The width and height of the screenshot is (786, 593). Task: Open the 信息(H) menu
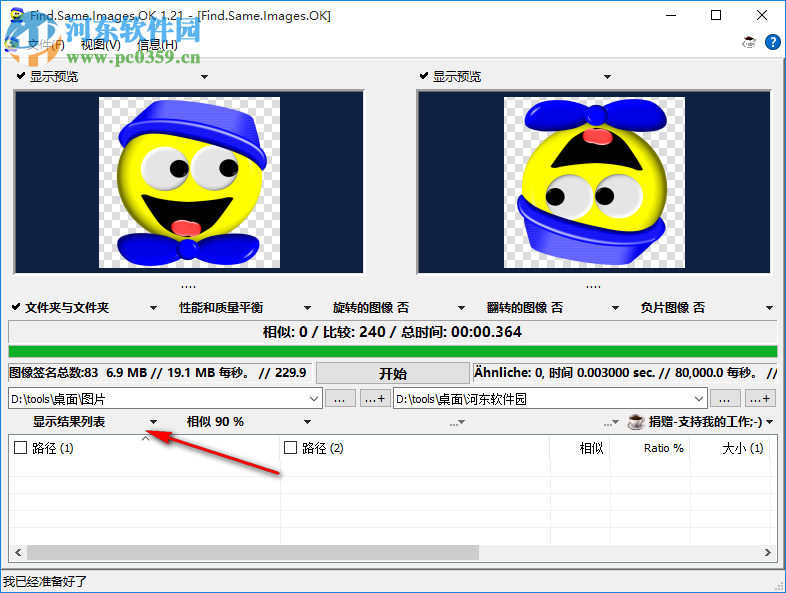[x=157, y=45]
